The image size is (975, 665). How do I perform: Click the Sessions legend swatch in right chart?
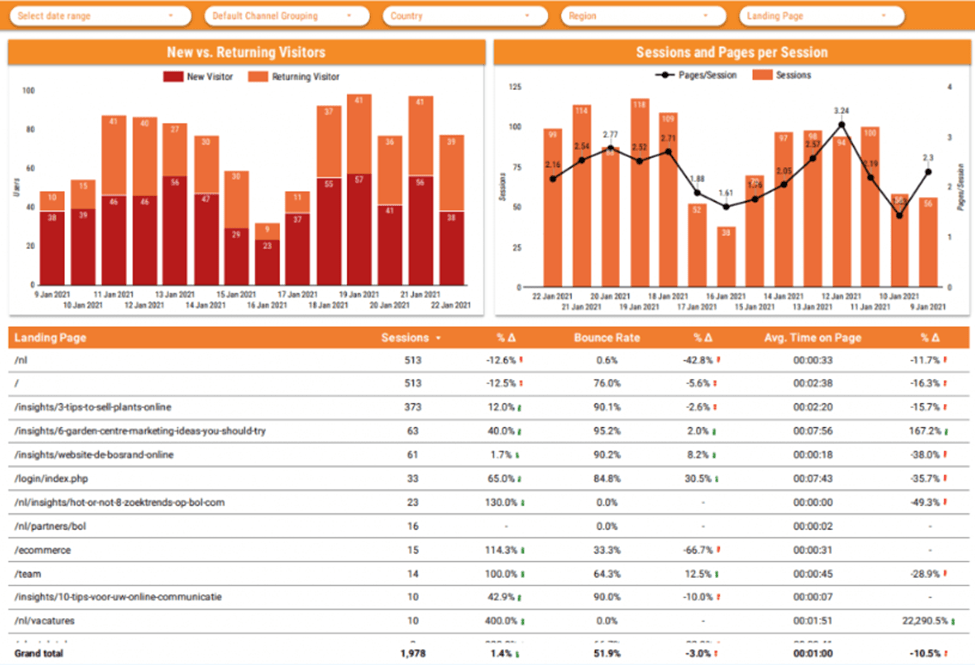tap(762, 75)
